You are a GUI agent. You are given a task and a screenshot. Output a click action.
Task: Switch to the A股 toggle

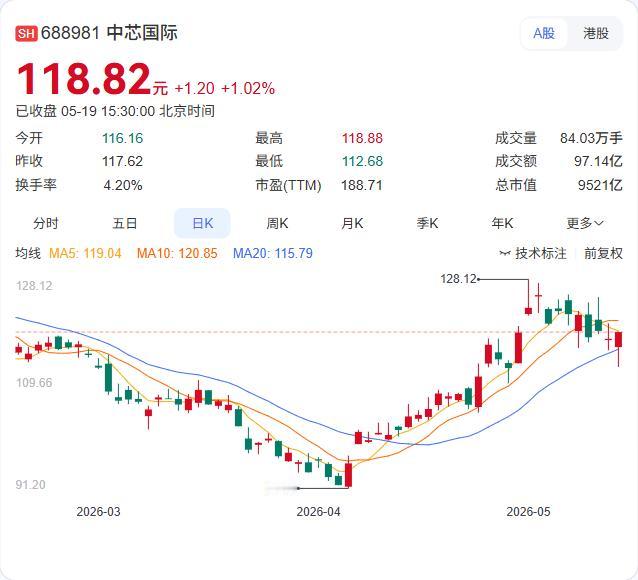point(544,33)
